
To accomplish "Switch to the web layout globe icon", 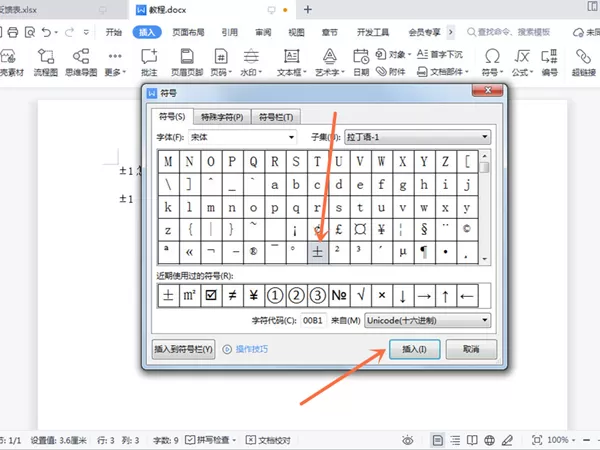I will (x=489, y=440).
